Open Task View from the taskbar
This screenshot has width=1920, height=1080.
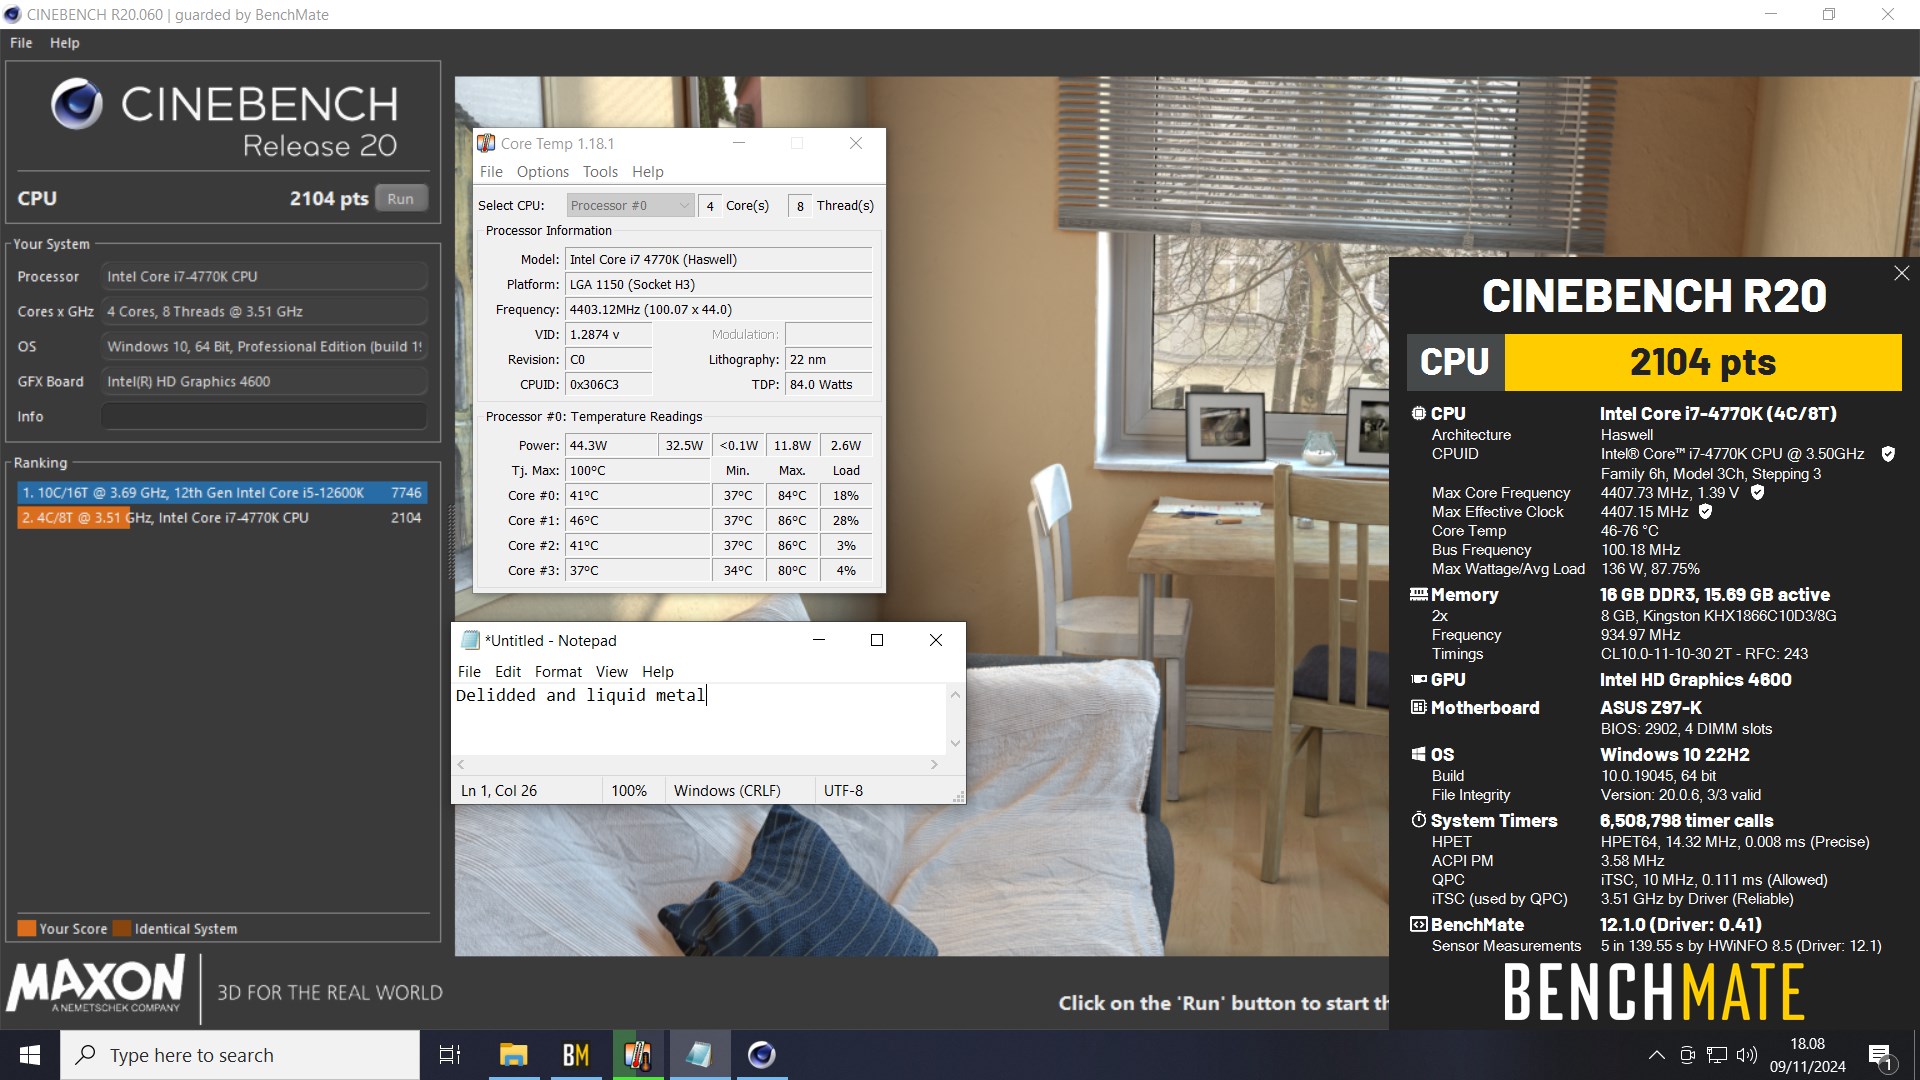coord(450,1055)
